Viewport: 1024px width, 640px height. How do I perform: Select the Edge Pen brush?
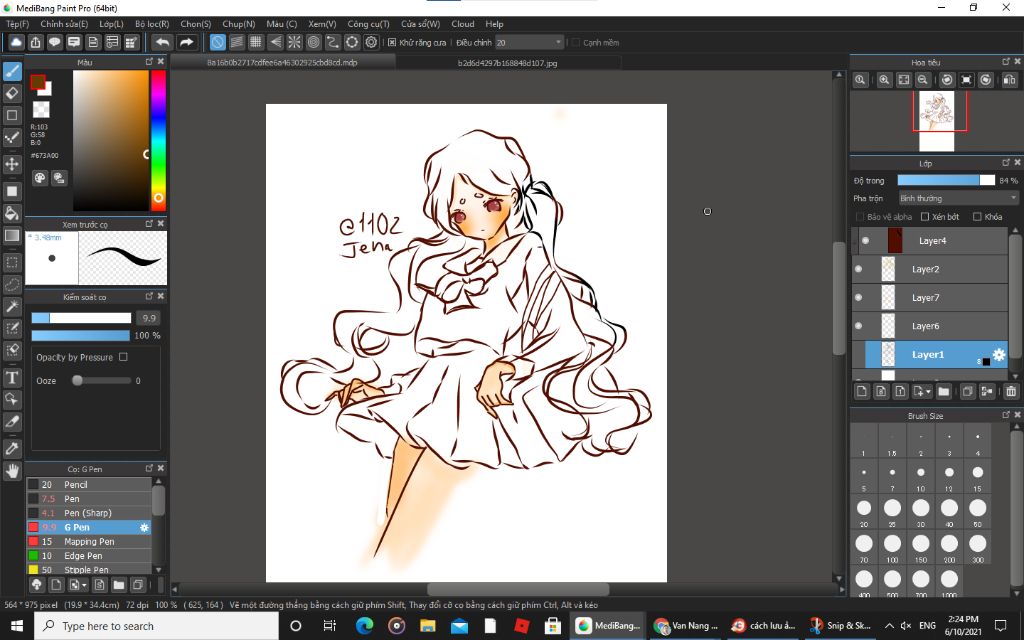point(89,556)
